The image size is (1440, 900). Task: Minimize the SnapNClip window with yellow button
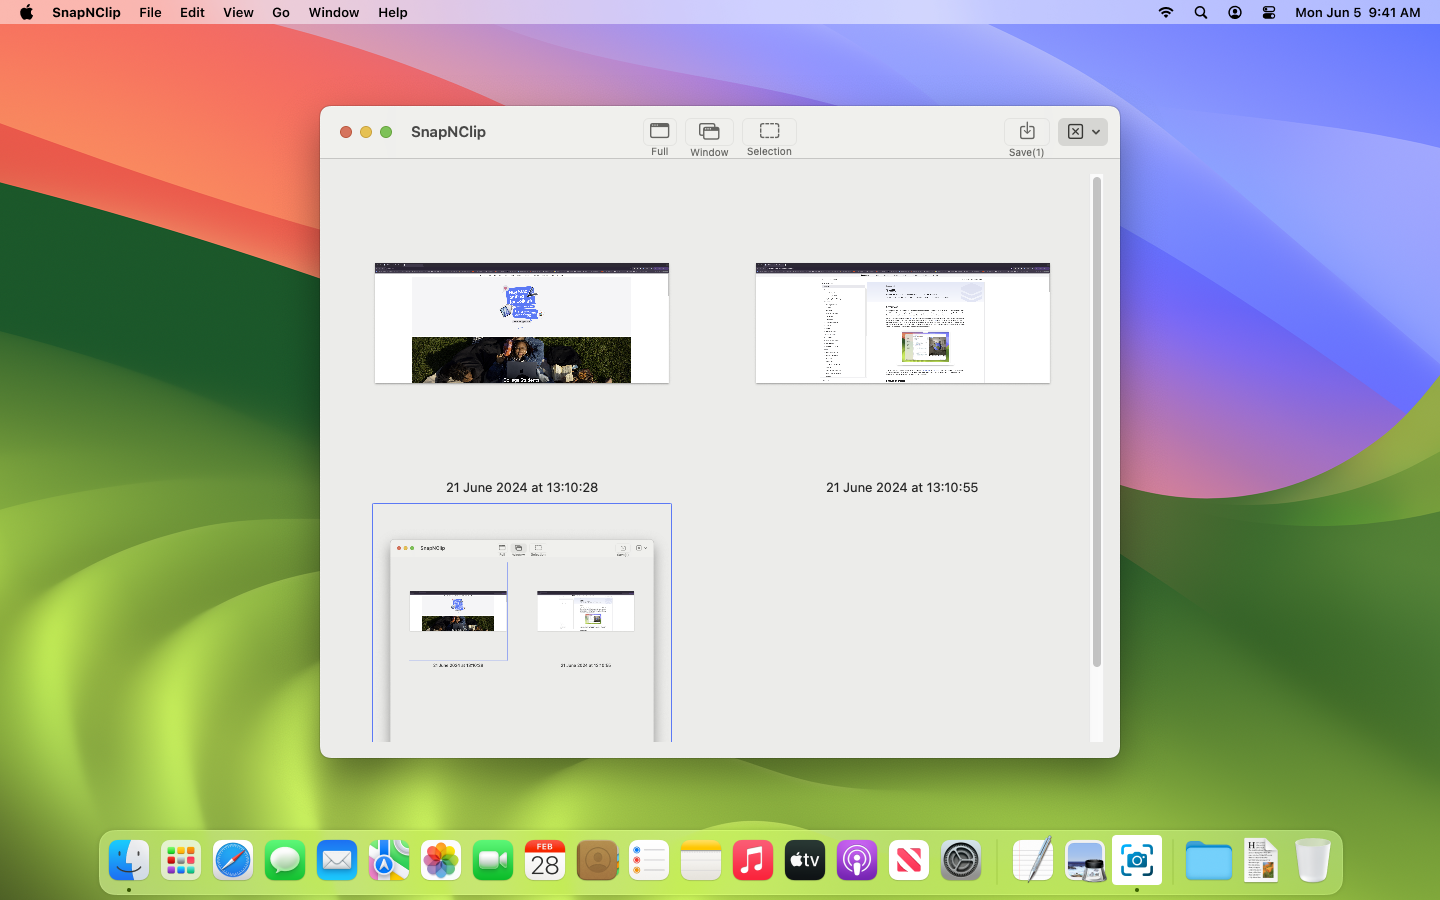click(x=366, y=132)
